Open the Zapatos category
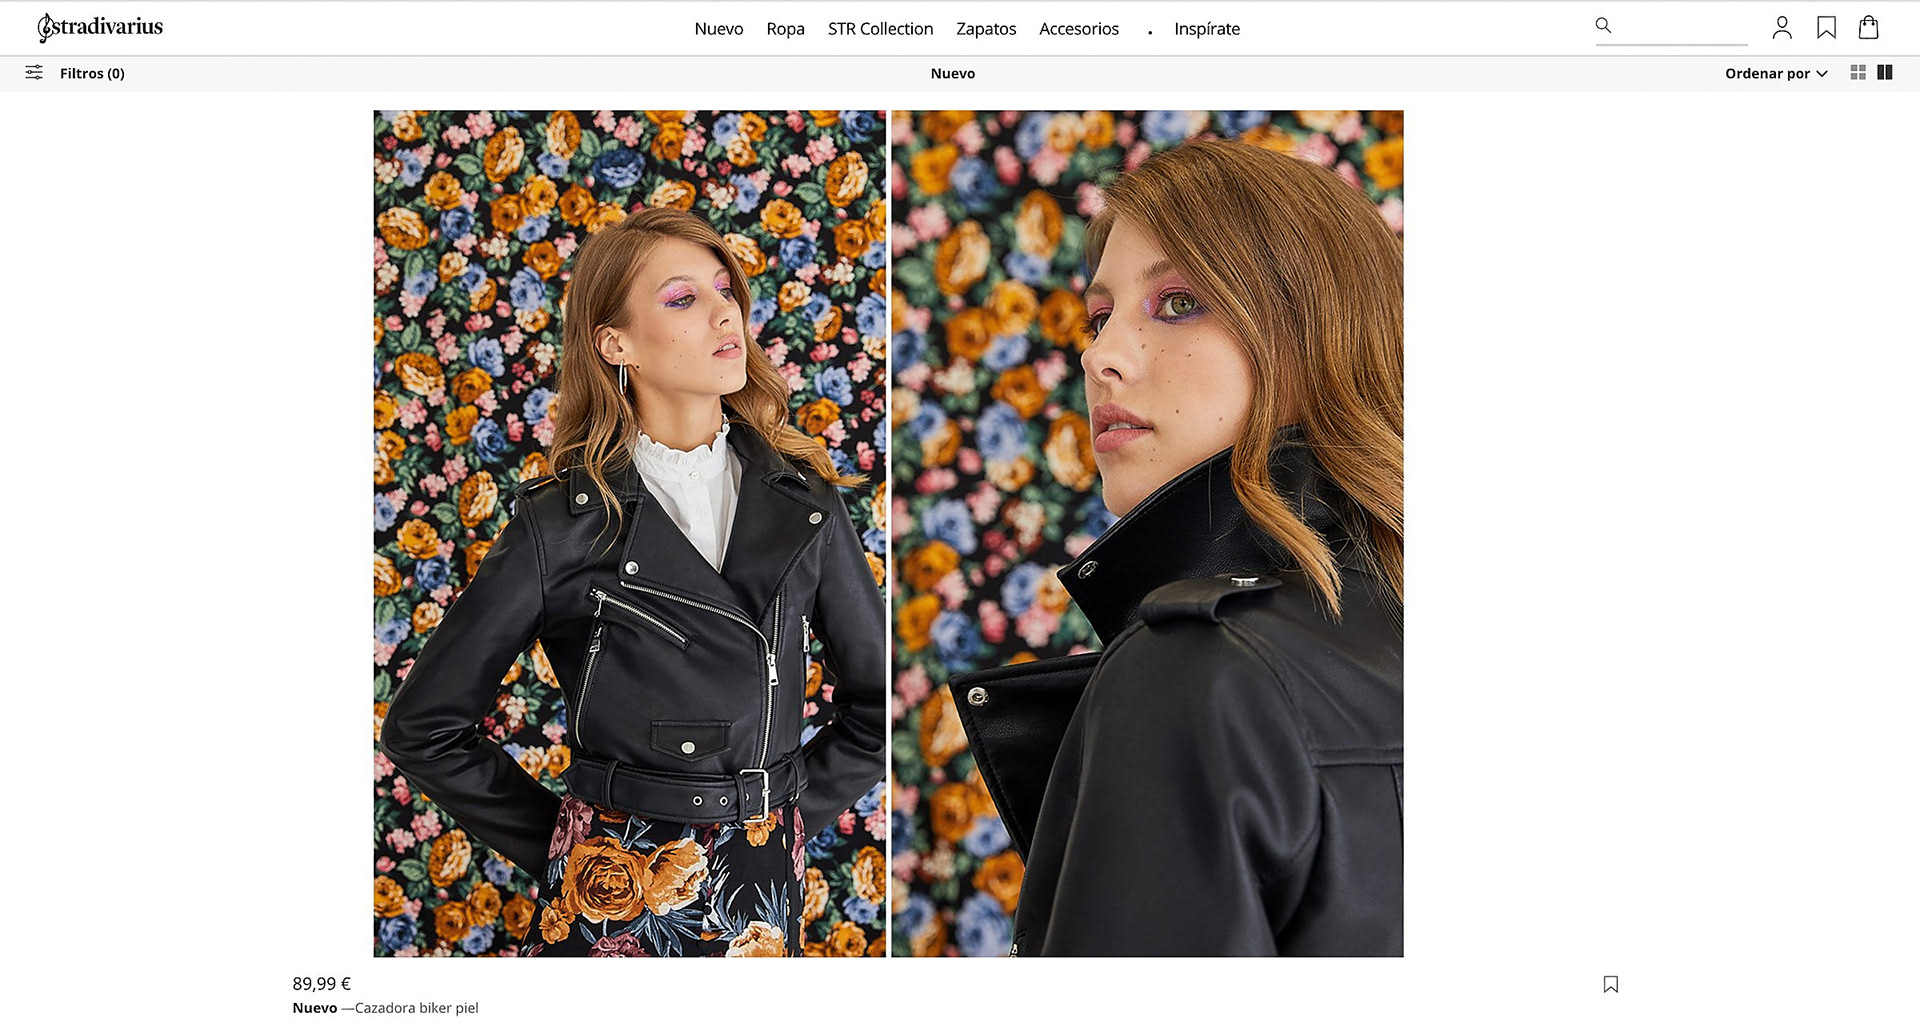 click(986, 29)
